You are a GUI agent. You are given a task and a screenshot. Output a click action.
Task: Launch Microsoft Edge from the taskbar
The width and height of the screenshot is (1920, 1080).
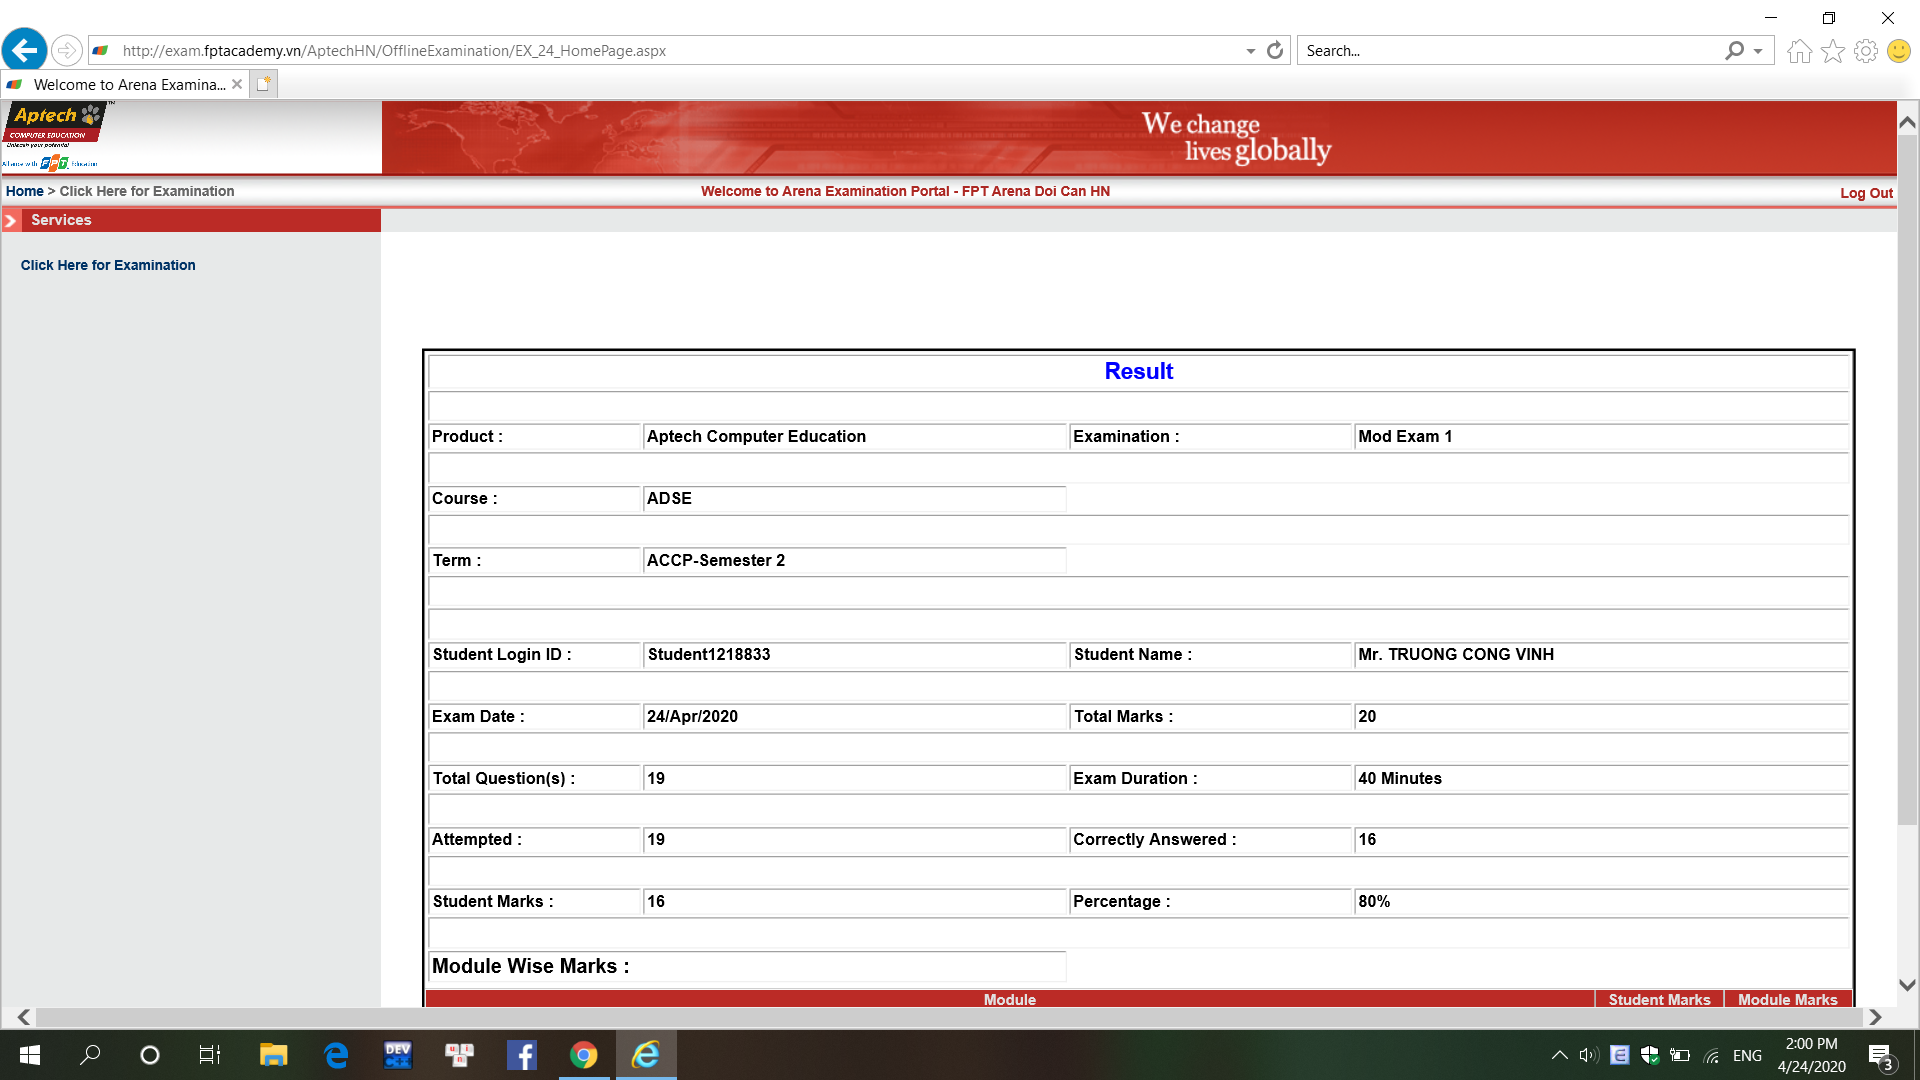[x=336, y=1055]
